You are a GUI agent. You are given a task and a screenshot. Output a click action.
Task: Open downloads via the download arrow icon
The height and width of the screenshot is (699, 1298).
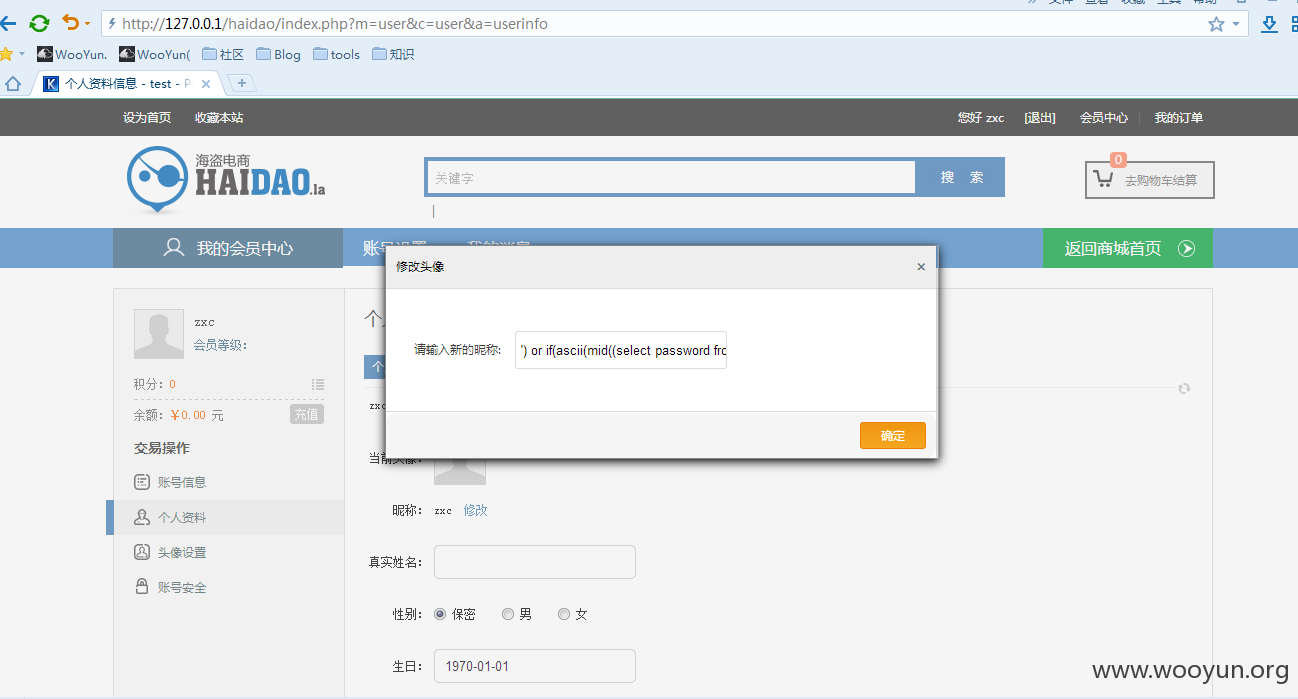click(x=1269, y=24)
